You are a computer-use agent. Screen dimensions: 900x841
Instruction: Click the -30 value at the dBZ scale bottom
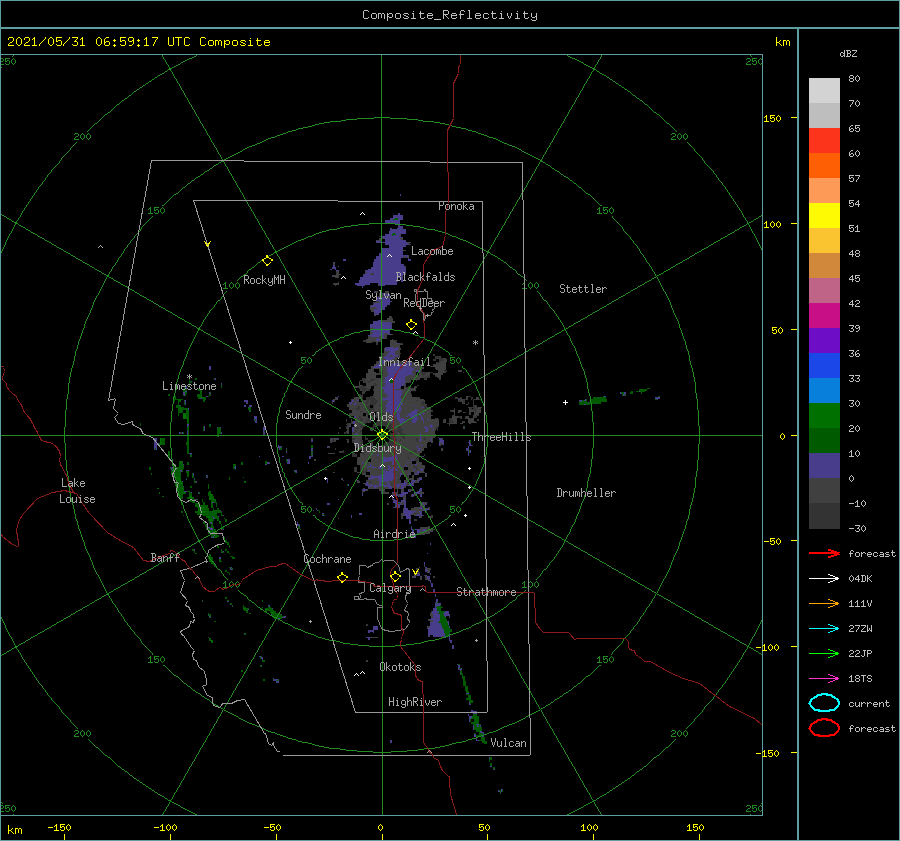click(x=857, y=528)
